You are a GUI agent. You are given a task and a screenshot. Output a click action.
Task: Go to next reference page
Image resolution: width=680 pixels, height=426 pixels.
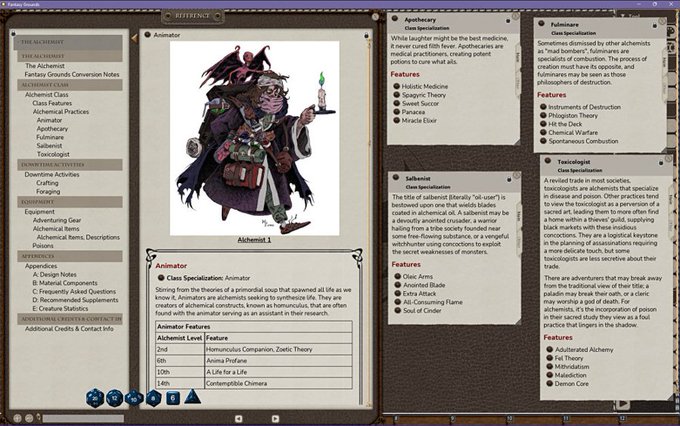point(275,418)
